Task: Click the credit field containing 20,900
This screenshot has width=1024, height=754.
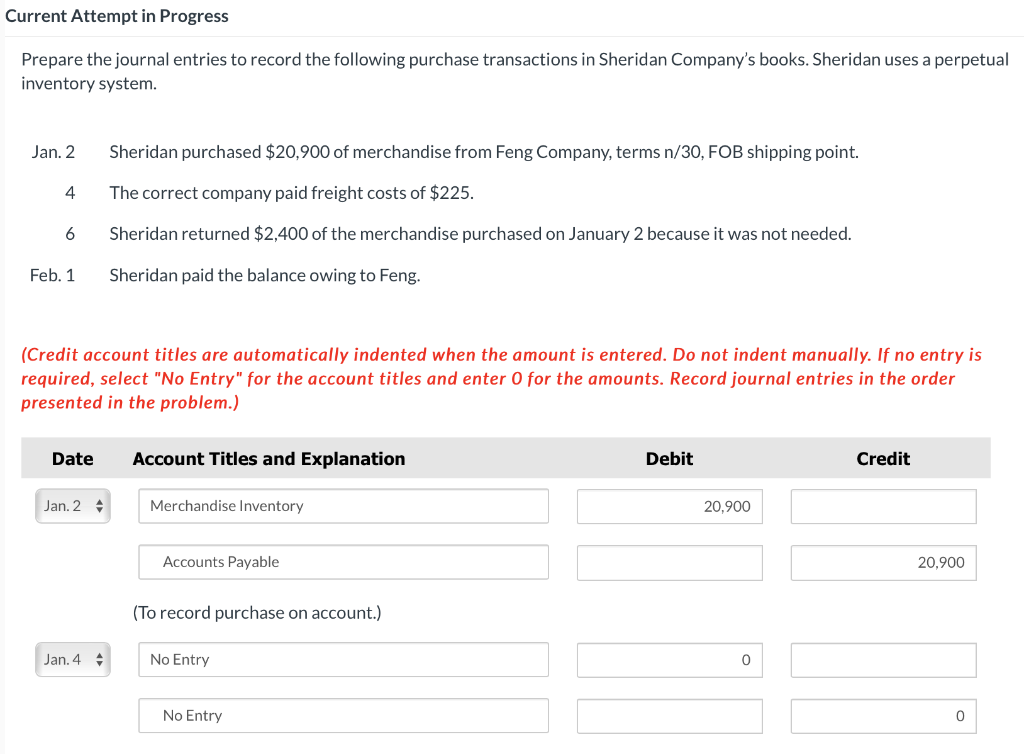Action: 883,562
